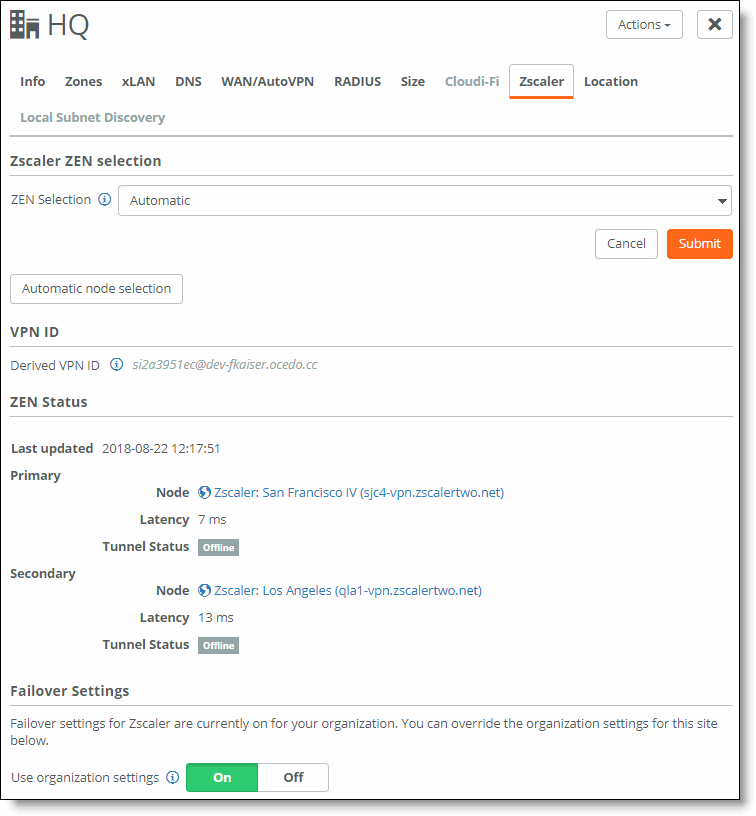Screen dimensions: 756x816
Task: Click the Zscaler ZEN selection heading
Action: click(x=86, y=161)
